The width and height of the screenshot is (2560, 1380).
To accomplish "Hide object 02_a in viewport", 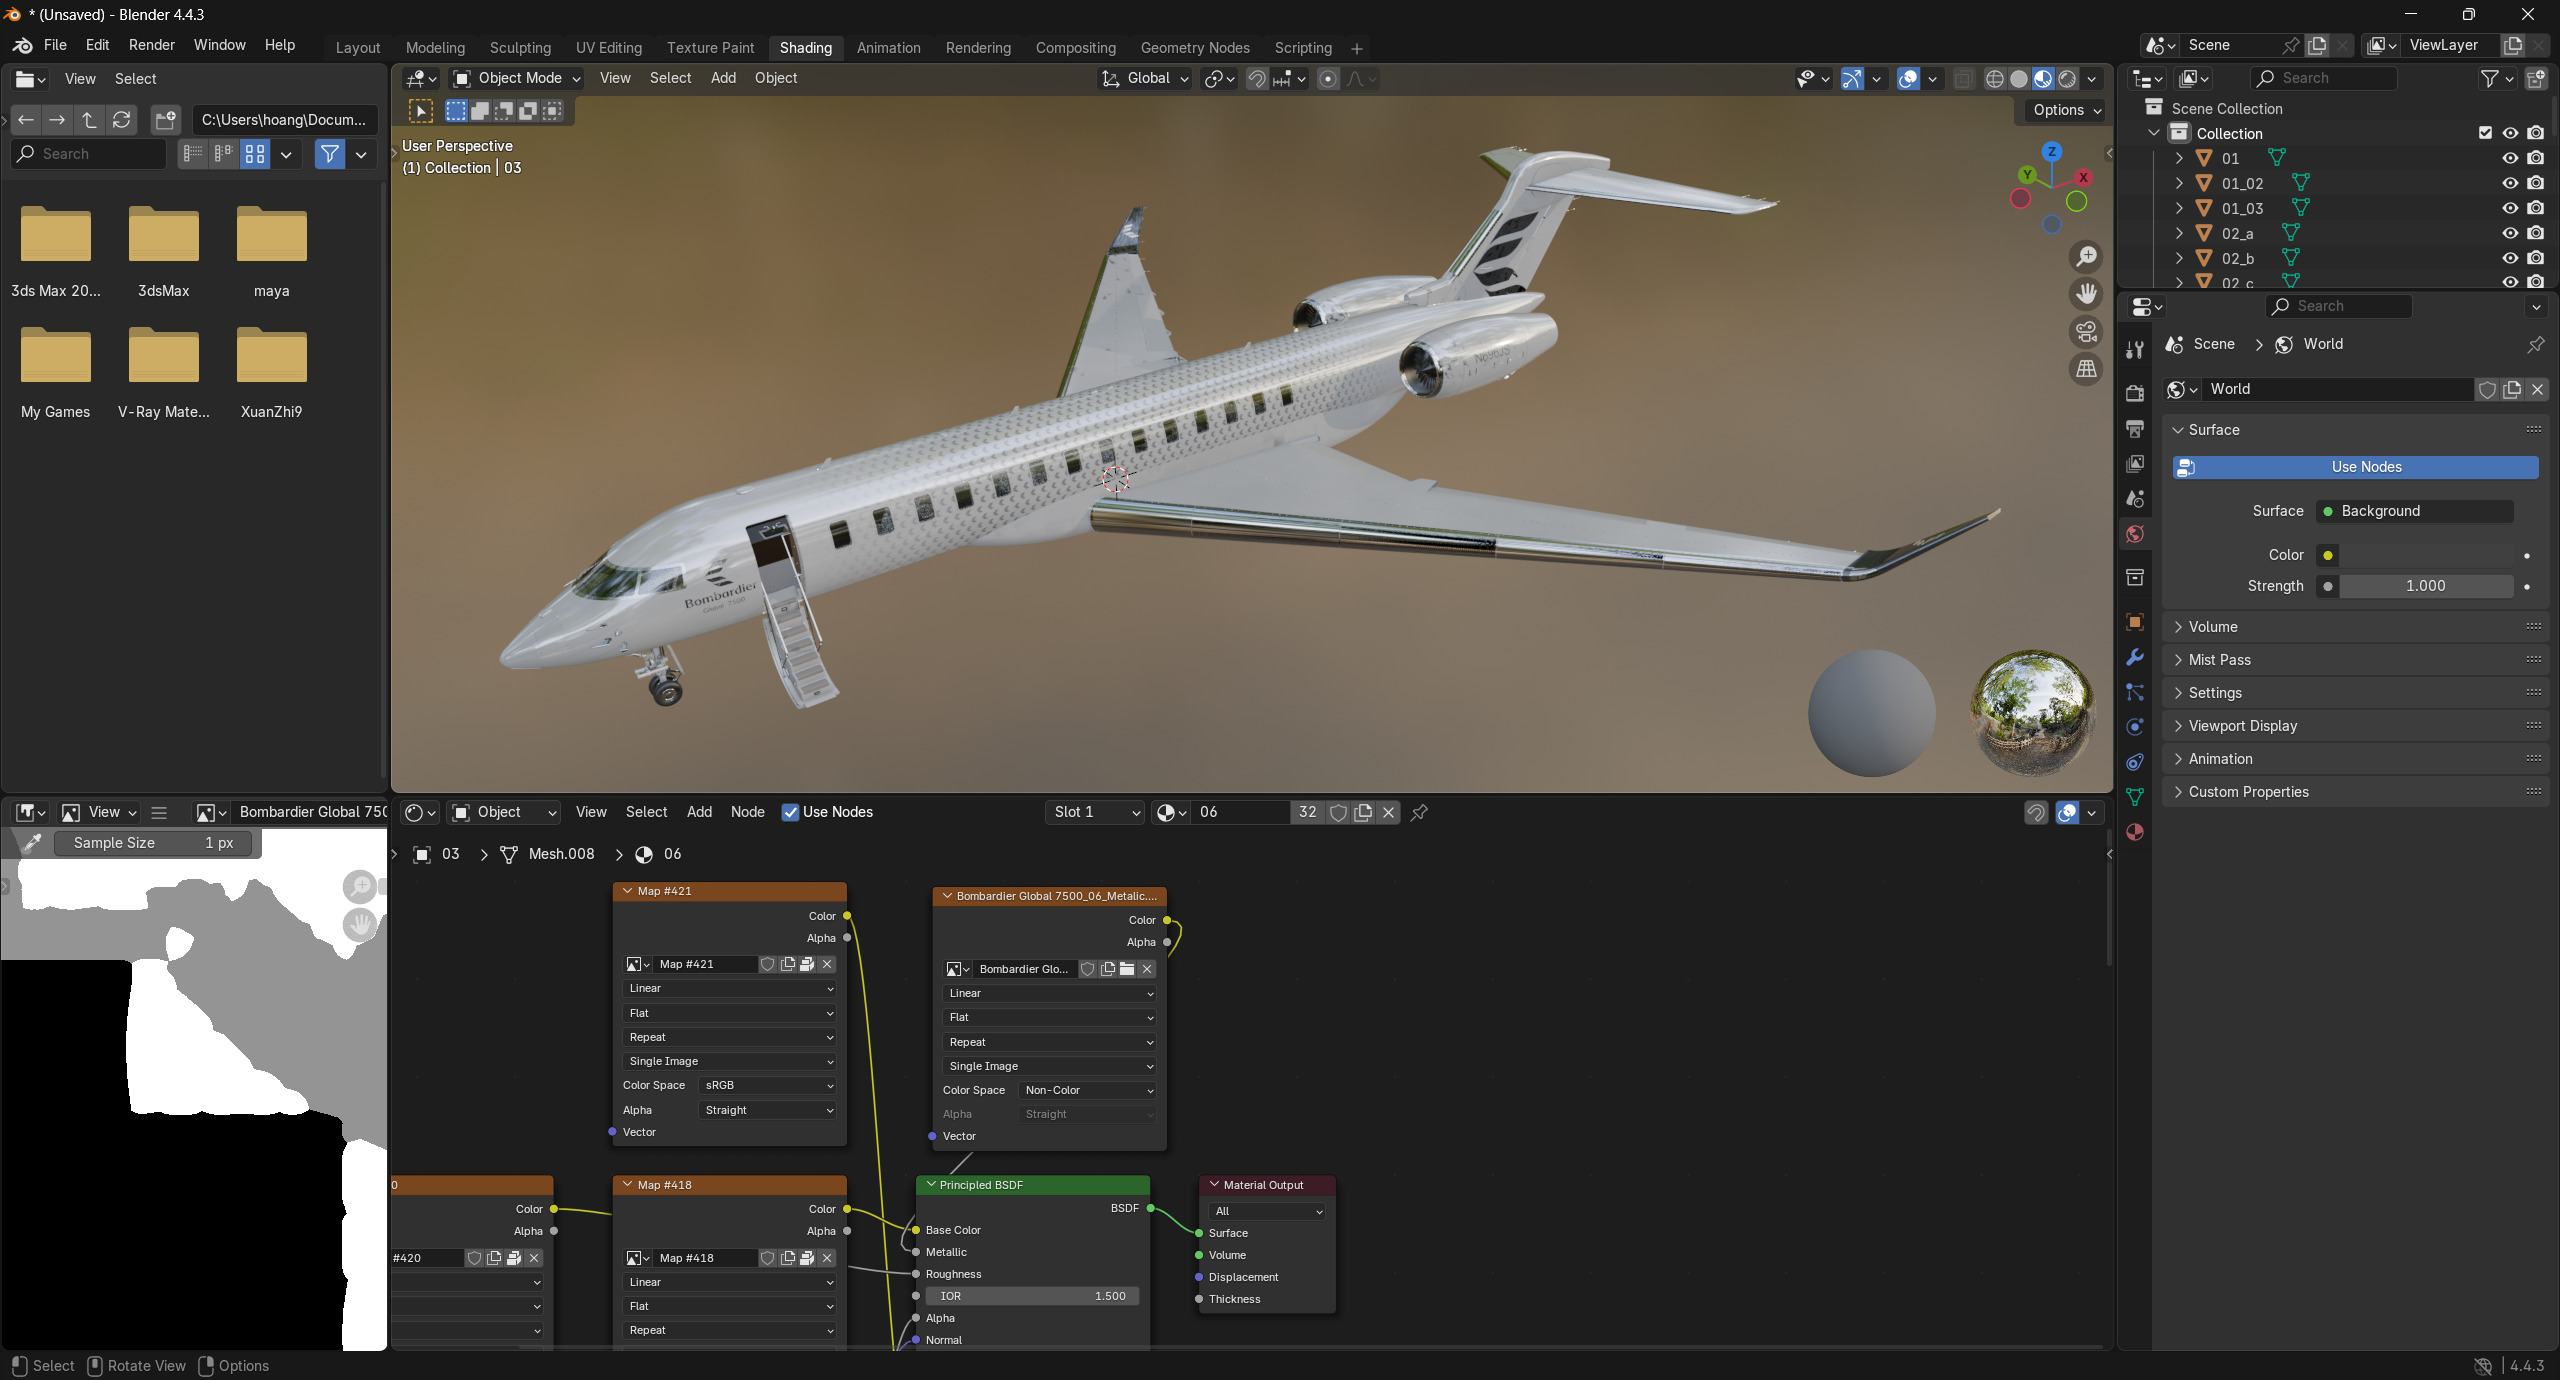I will pyautogui.click(x=2510, y=233).
